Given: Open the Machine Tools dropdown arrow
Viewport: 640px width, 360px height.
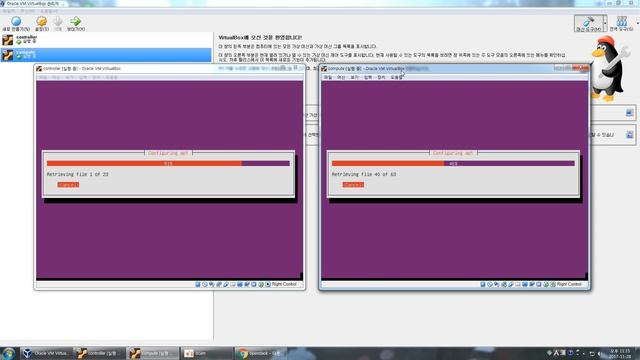Looking at the screenshot, I should tap(605, 24).
